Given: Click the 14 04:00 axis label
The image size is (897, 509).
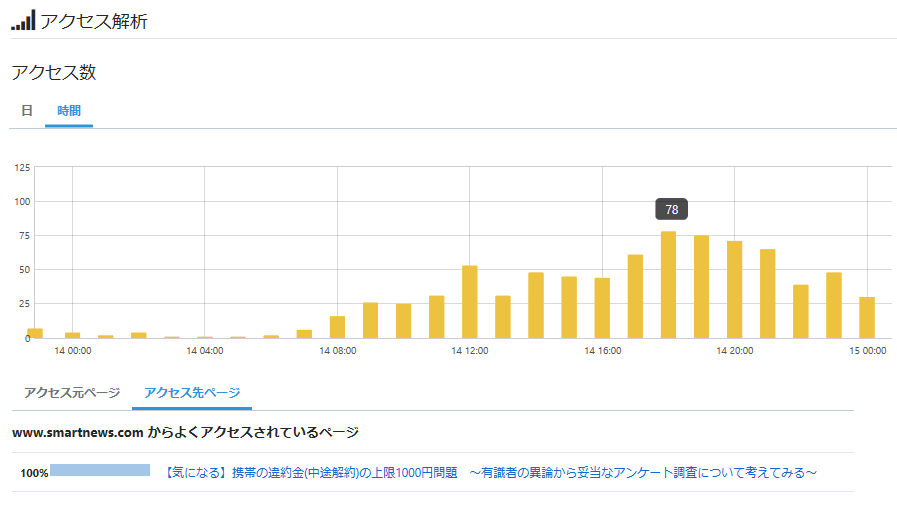Looking at the screenshot, I should point(205,351).
